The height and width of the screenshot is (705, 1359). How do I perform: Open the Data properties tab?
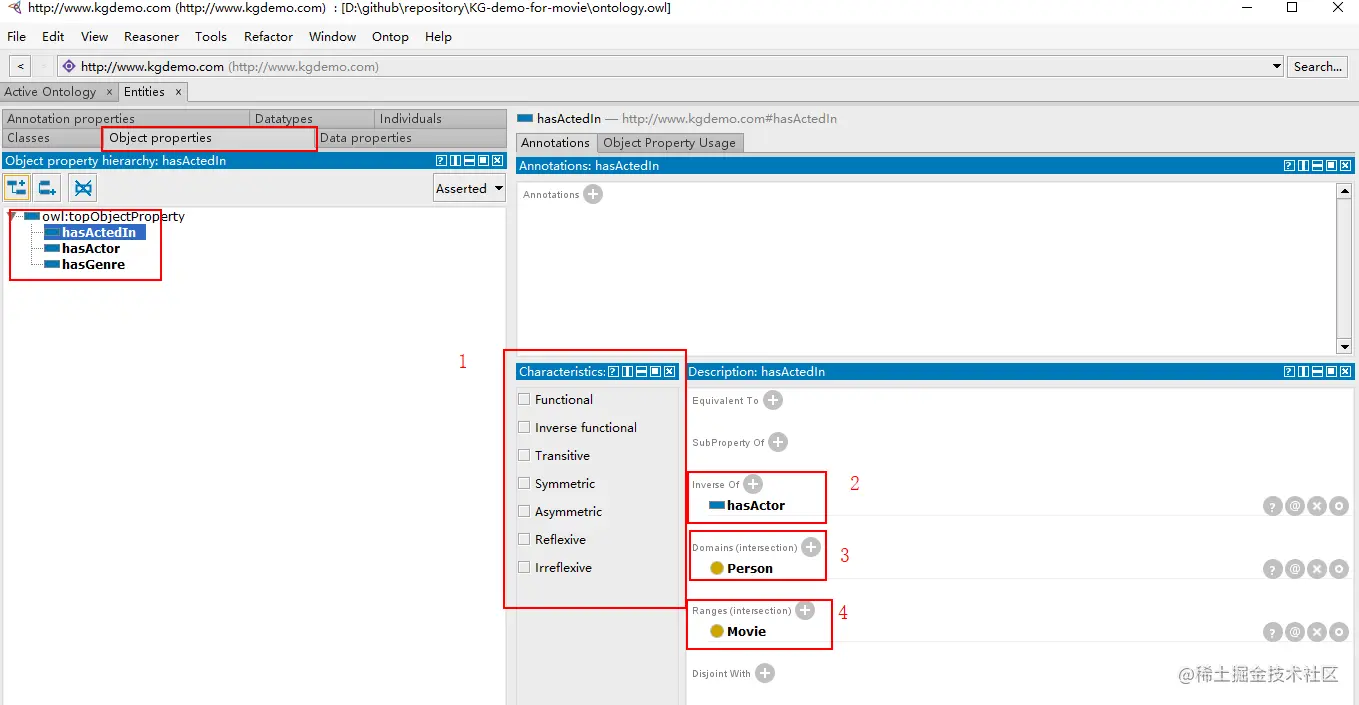(410, 138)
